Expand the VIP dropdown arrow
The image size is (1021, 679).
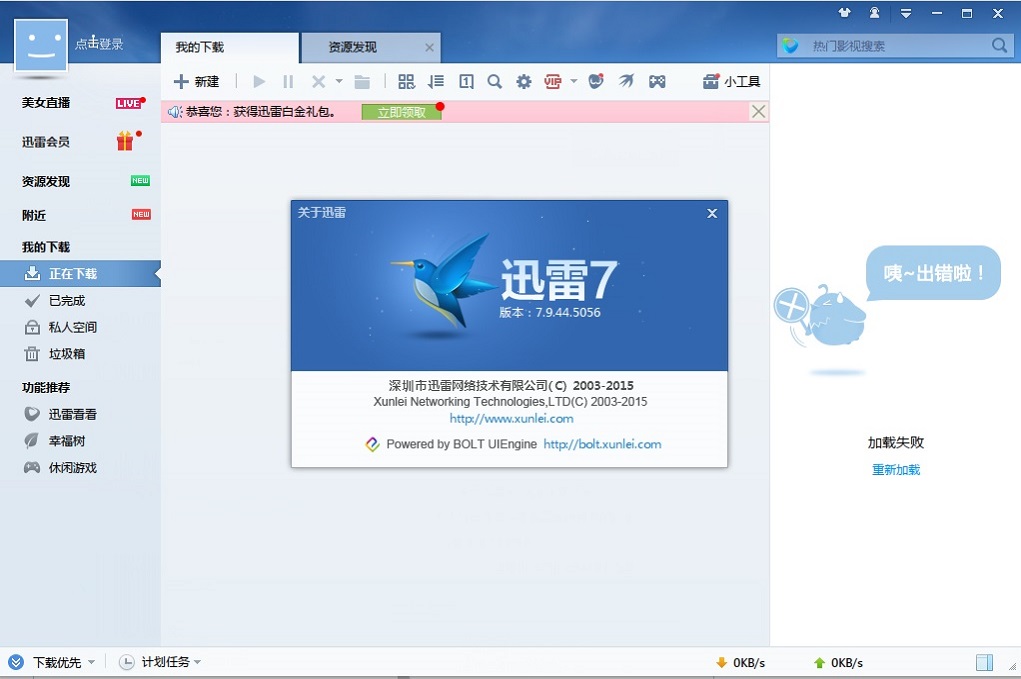(x=574, y=81)
